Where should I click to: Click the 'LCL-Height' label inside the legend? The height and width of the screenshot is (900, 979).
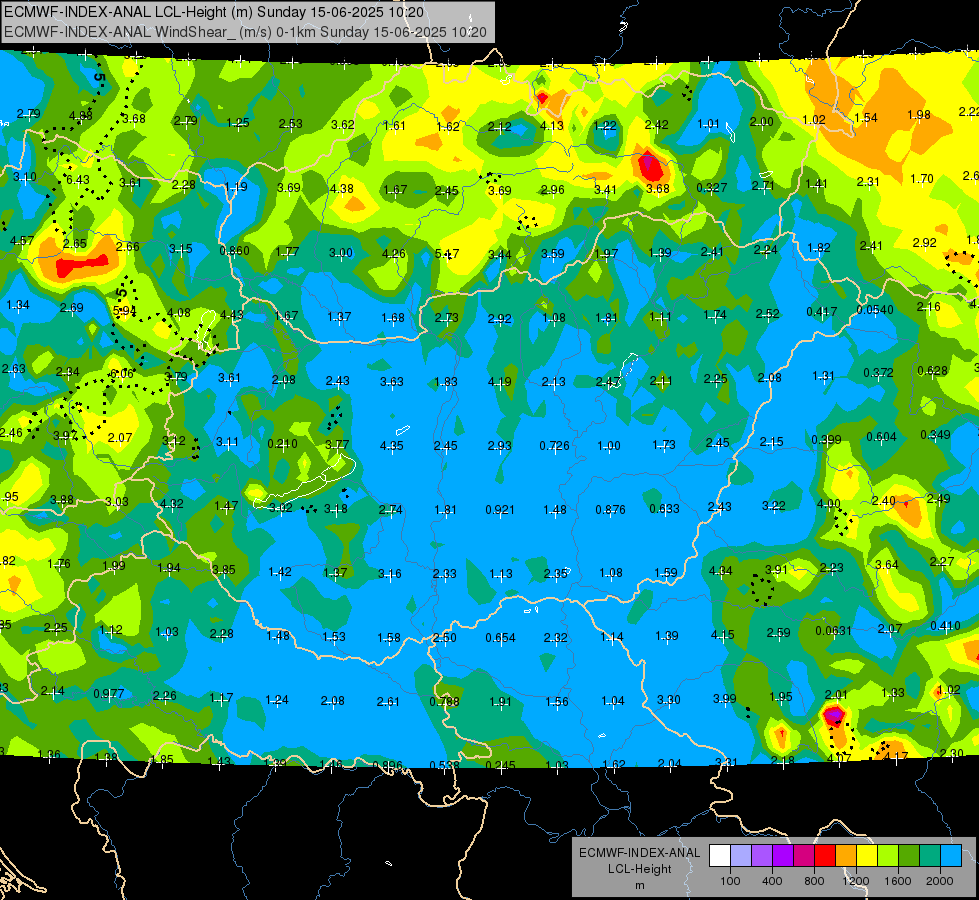640,869
